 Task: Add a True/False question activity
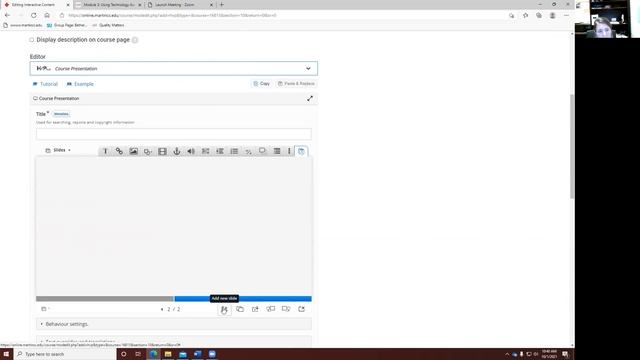[x=248, y=151]
